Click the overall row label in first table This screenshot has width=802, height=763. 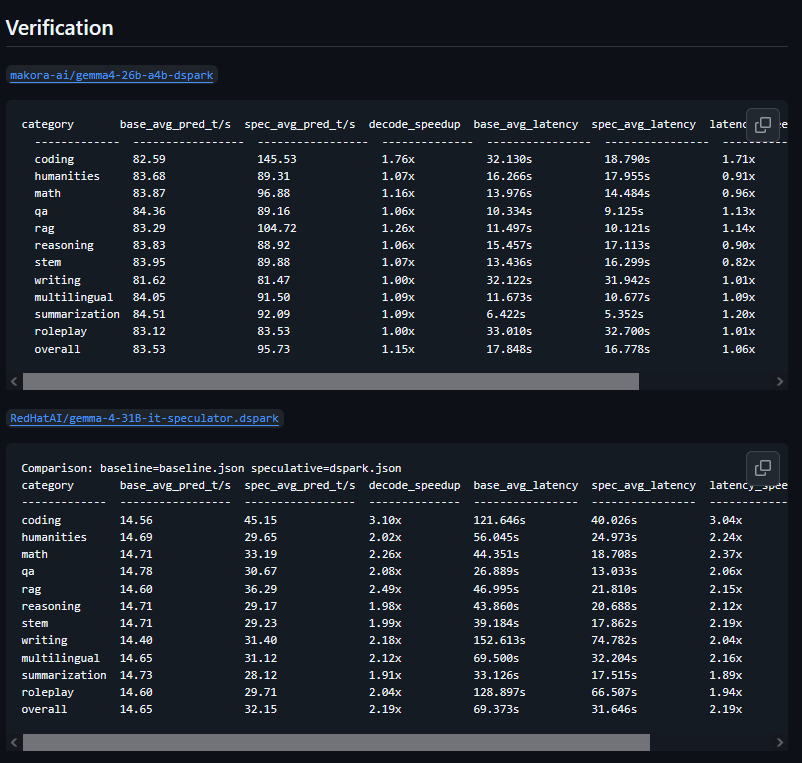57,349
